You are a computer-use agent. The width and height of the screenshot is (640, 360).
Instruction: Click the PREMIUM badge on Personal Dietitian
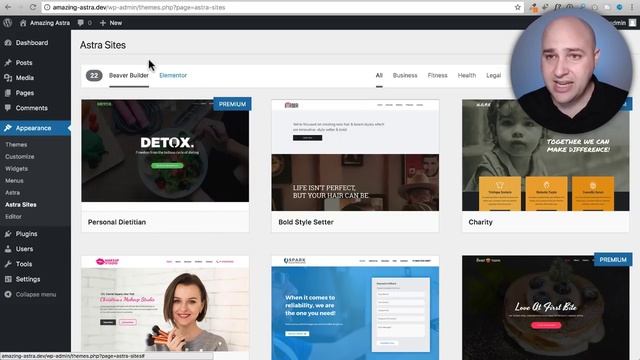pyautogui.click(x=232, y=104)
